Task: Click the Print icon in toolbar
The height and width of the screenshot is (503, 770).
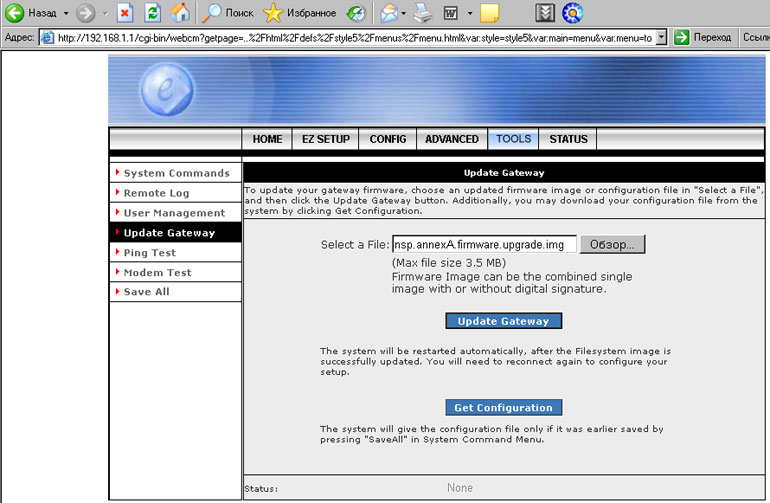Action: (x=423, y=13)
